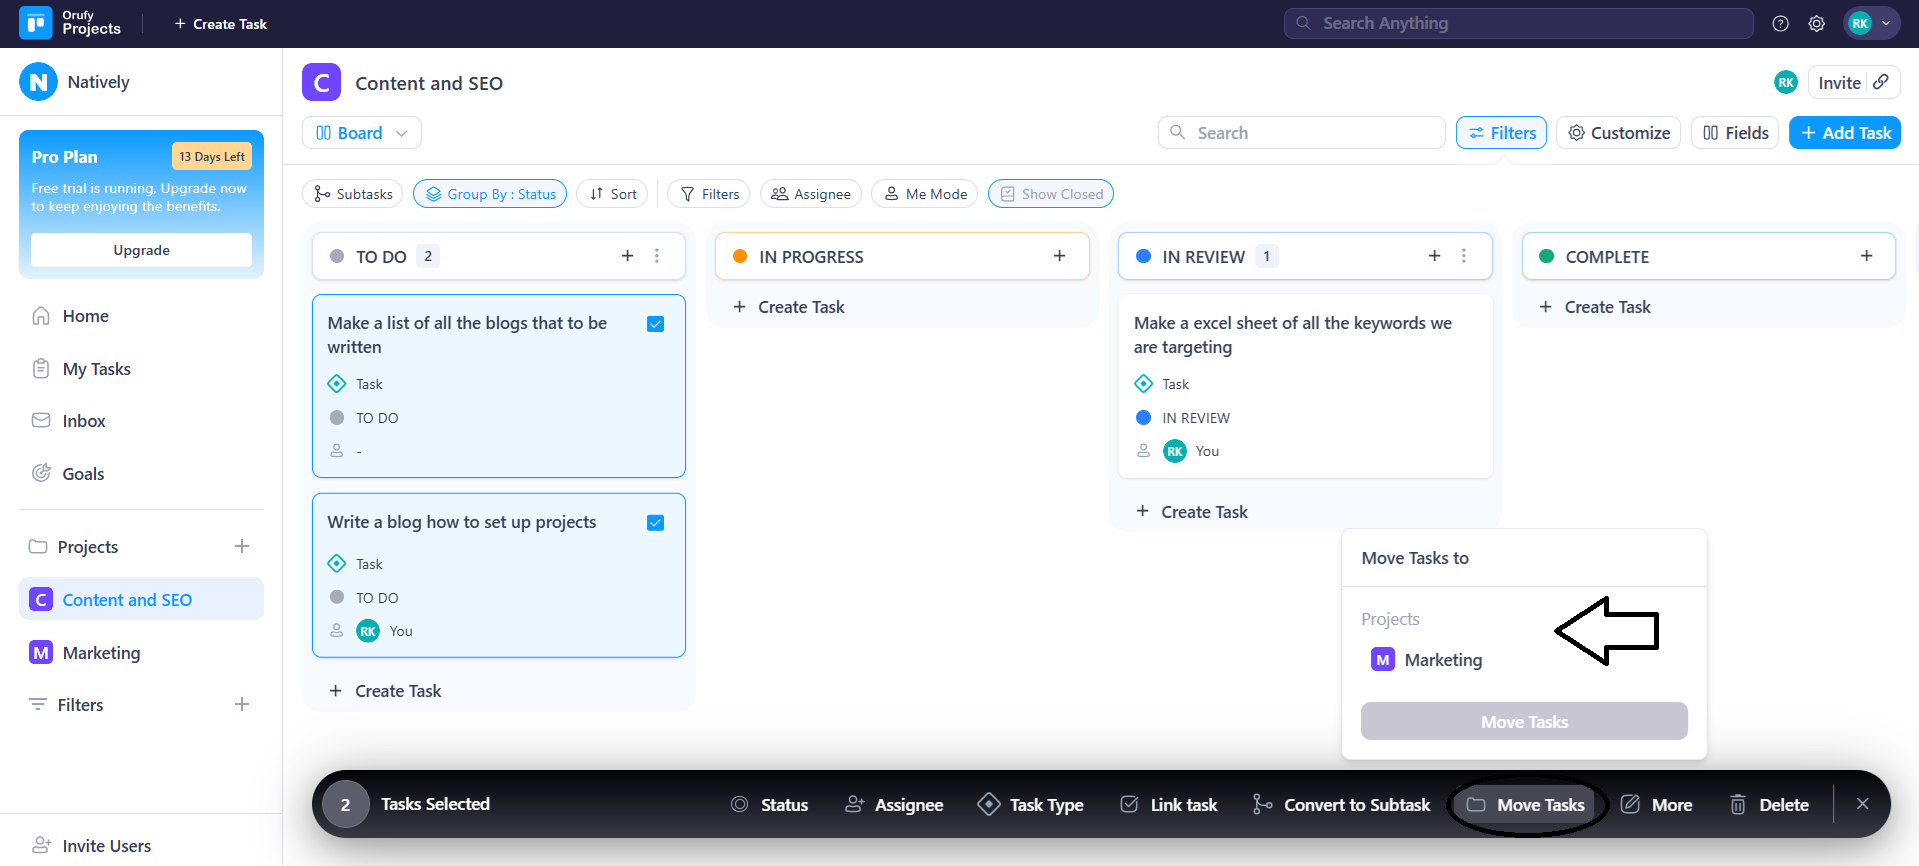
Task: Expand the Board view dropdown
Action: tap(361, 133)
